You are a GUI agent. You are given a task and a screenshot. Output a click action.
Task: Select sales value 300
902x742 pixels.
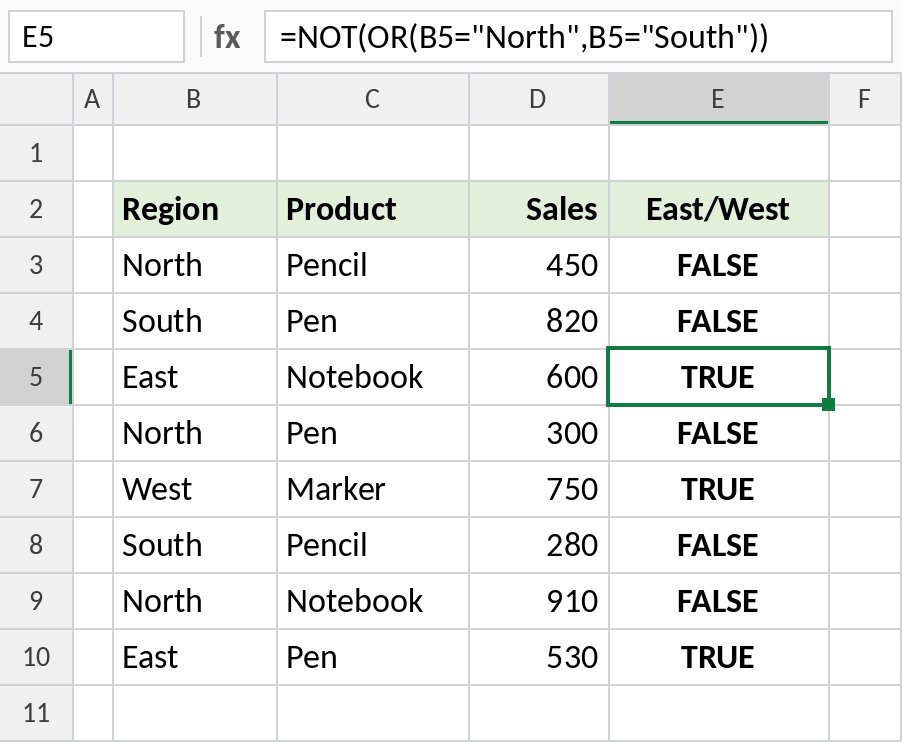click(x=539, y=433)
